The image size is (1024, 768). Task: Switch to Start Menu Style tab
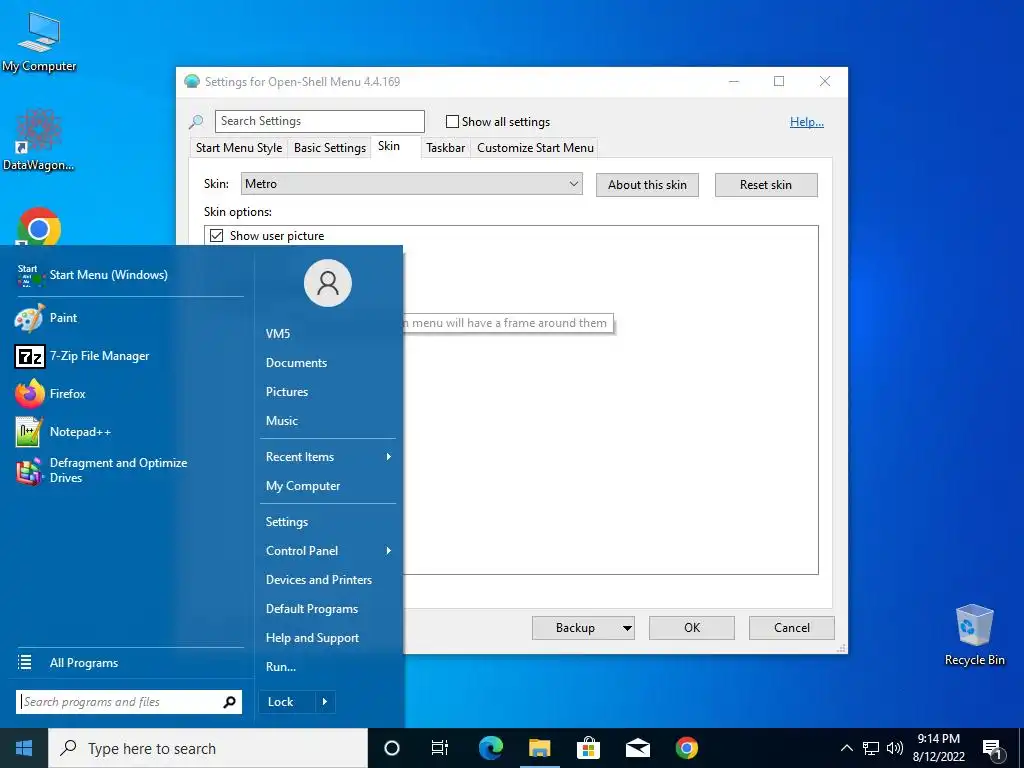[x=239, y=148]
